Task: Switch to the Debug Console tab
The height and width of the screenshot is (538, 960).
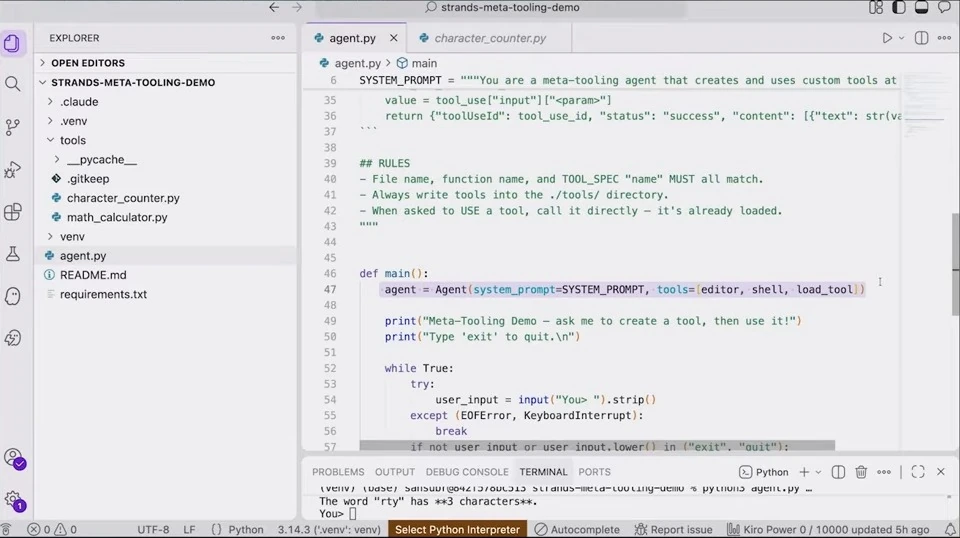Action: (x=467, y=472)
